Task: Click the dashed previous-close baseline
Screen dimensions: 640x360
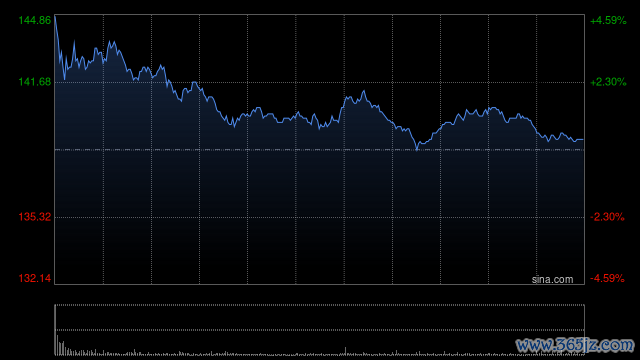Action: point(320,150)
